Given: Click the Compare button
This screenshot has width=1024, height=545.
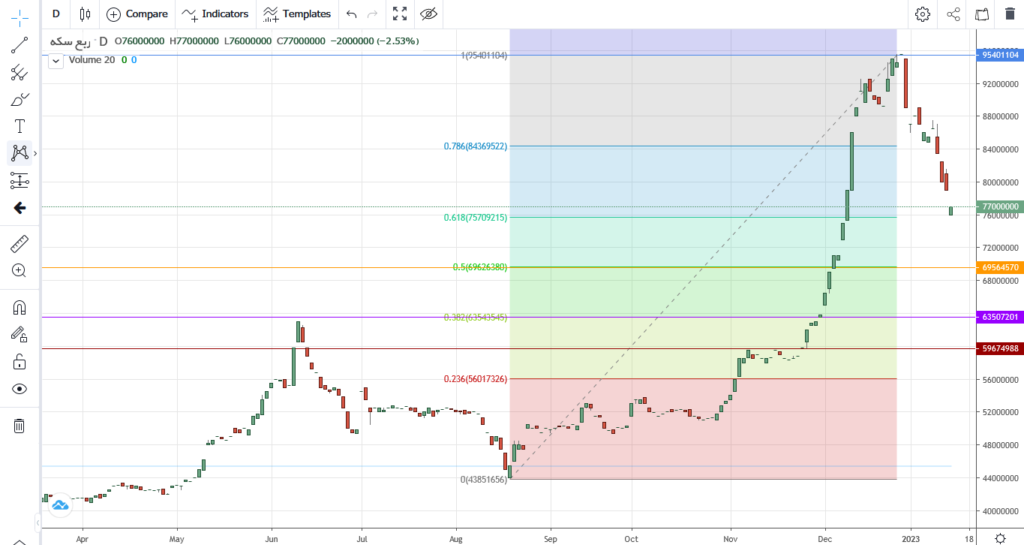Looking at the screenshot, I should pyautogui.click(x=137, y=14).
